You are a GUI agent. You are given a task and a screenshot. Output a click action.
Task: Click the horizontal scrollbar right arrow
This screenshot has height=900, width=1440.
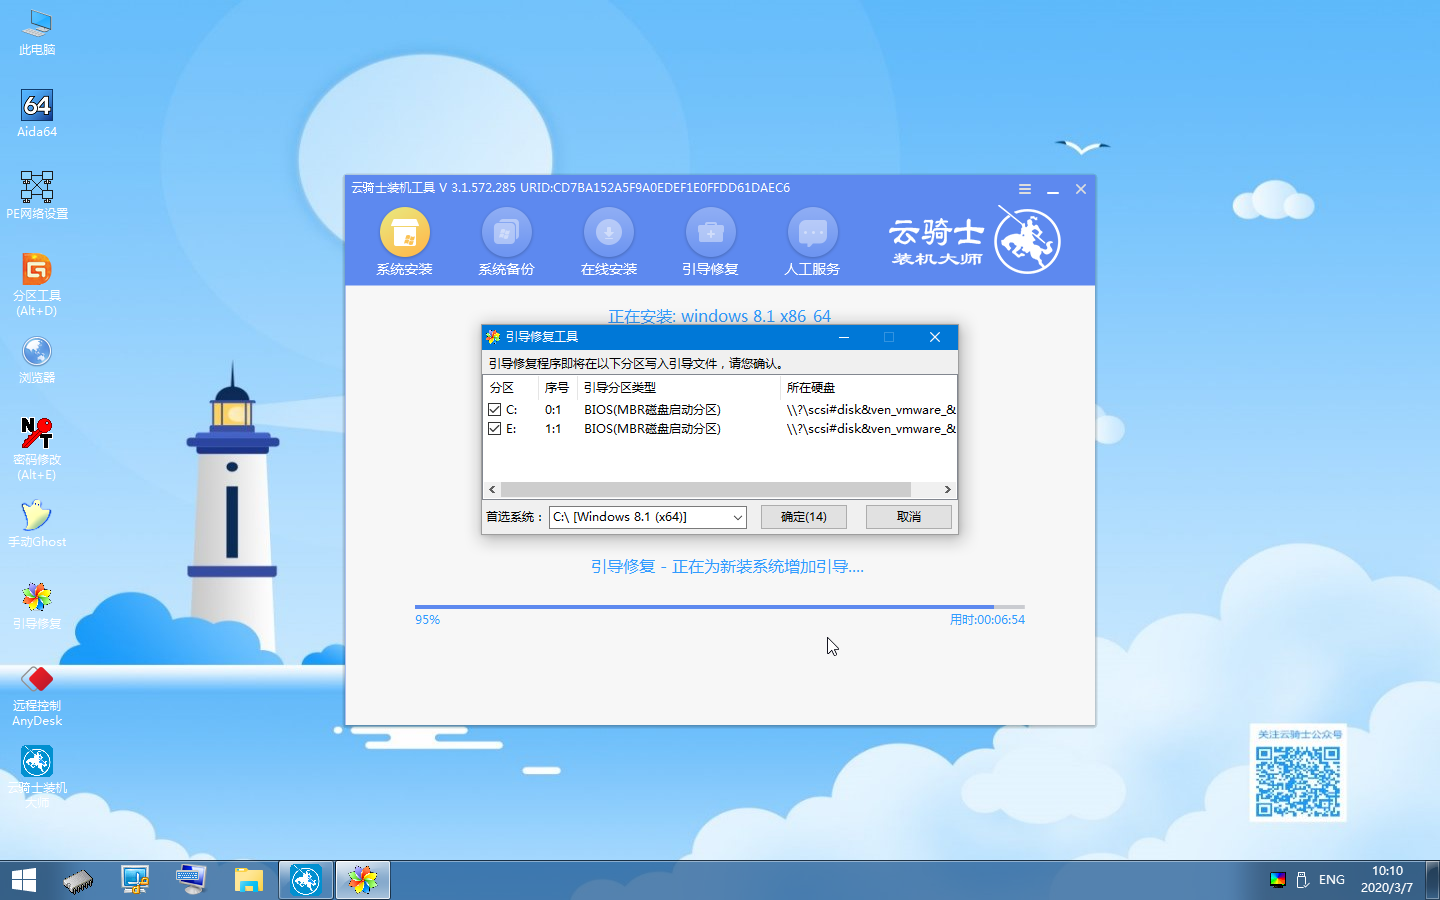point(947,490)
